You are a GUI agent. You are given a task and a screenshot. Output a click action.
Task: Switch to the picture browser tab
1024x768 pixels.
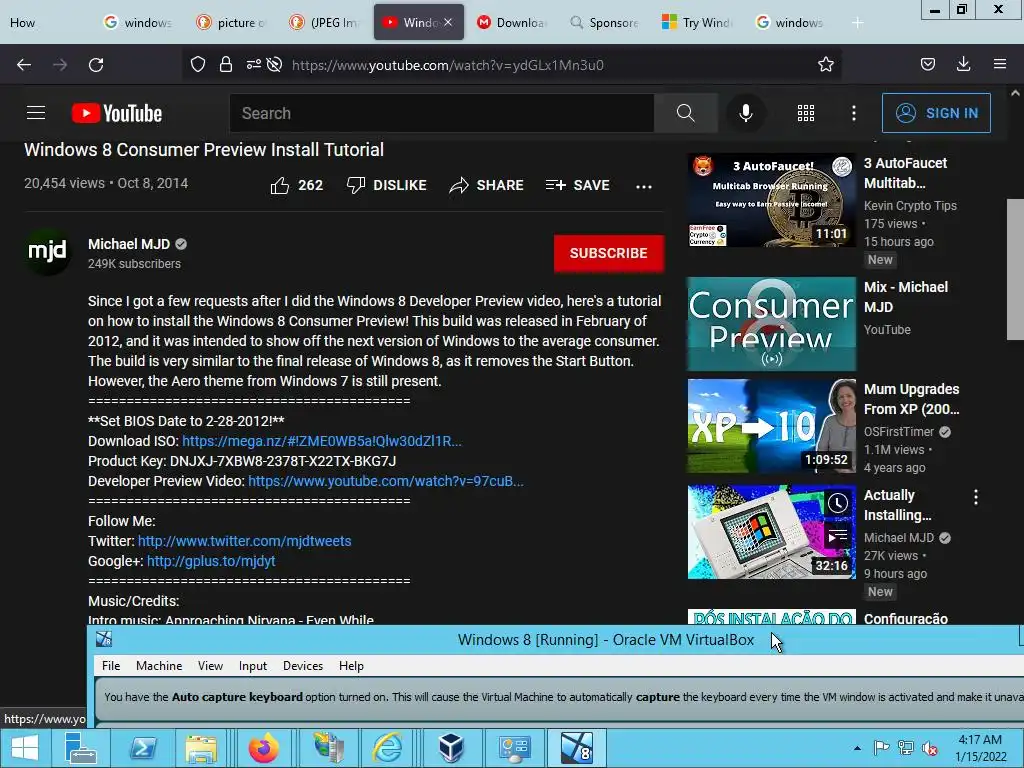click(232, 22)
